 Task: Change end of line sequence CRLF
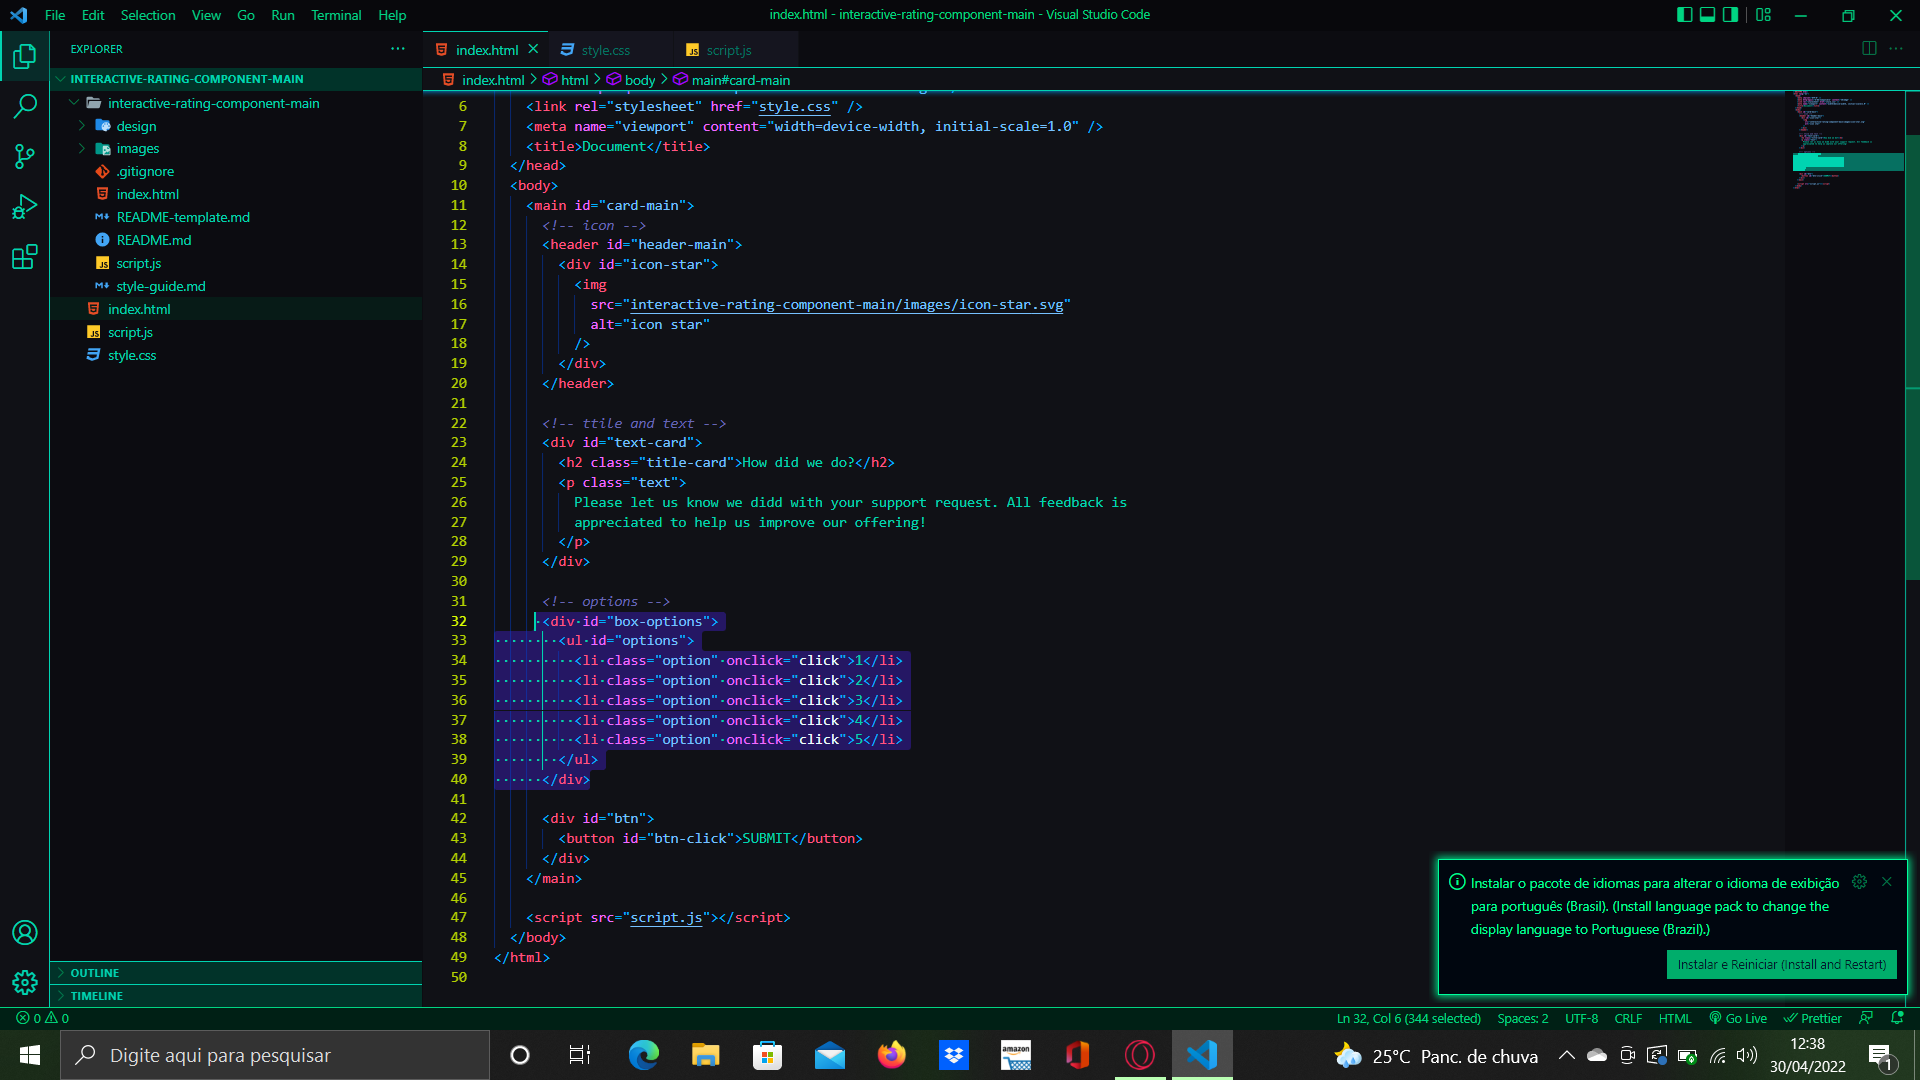coord(1628,1018)
